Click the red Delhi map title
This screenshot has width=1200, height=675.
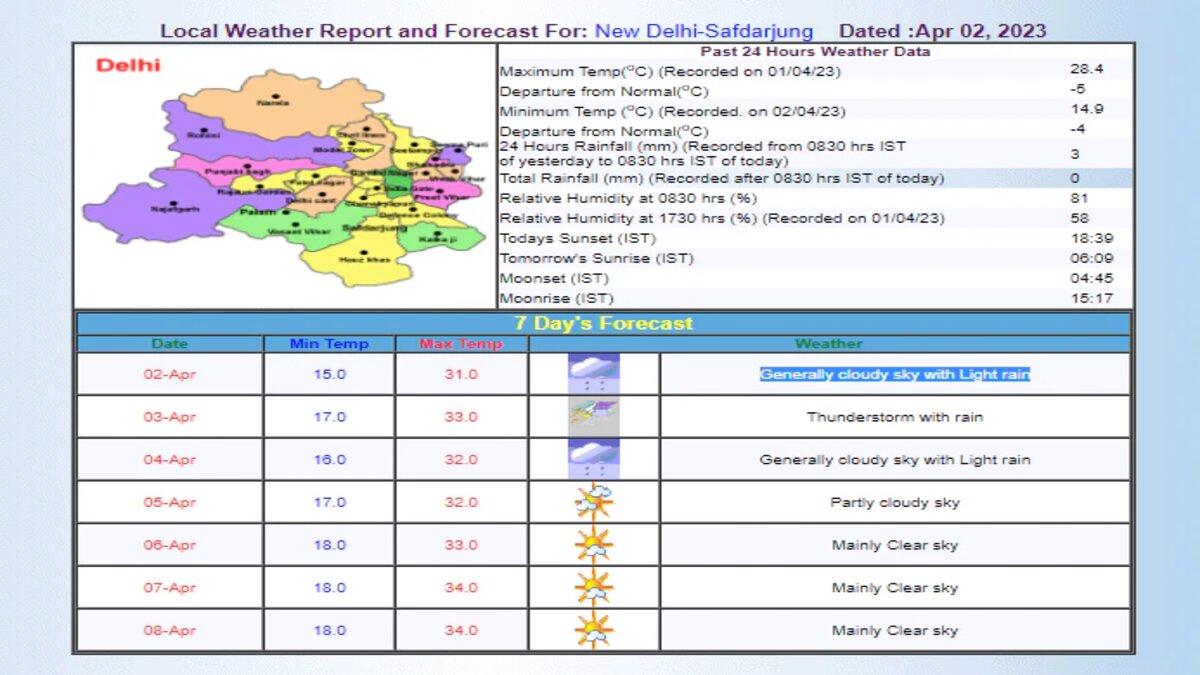click(128, 66)
